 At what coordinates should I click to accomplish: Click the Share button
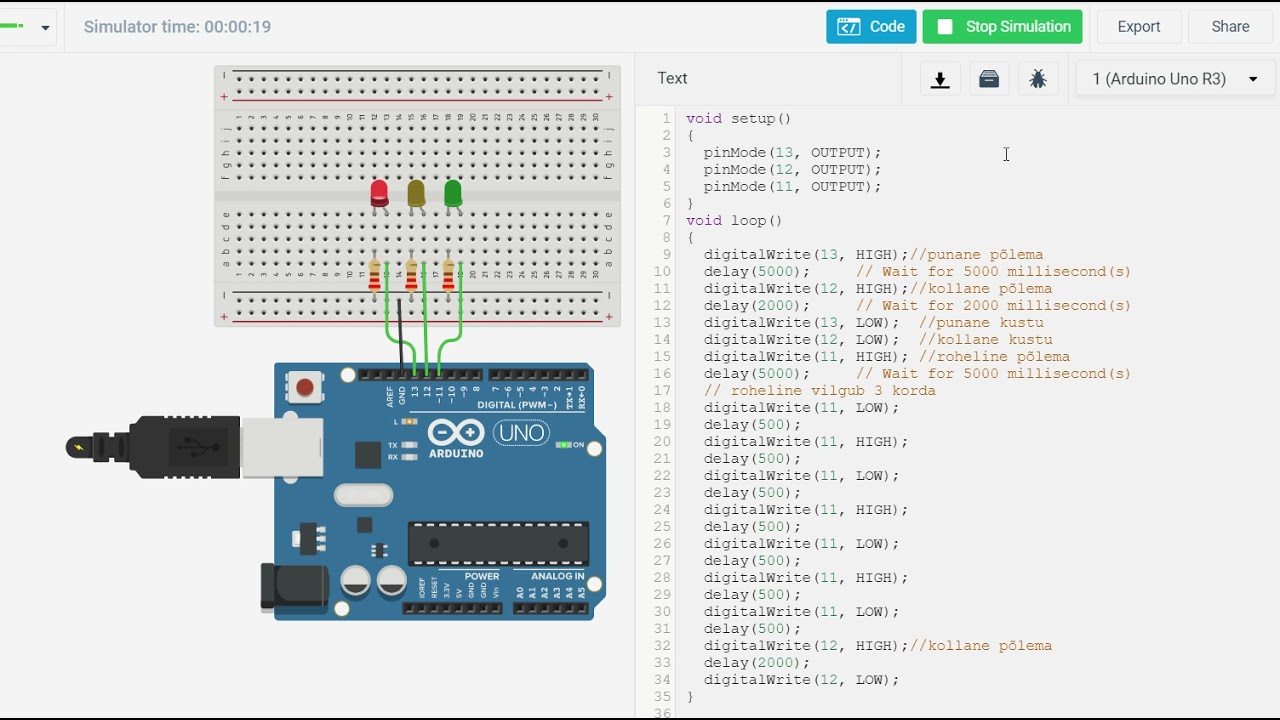pos(1230,27)
